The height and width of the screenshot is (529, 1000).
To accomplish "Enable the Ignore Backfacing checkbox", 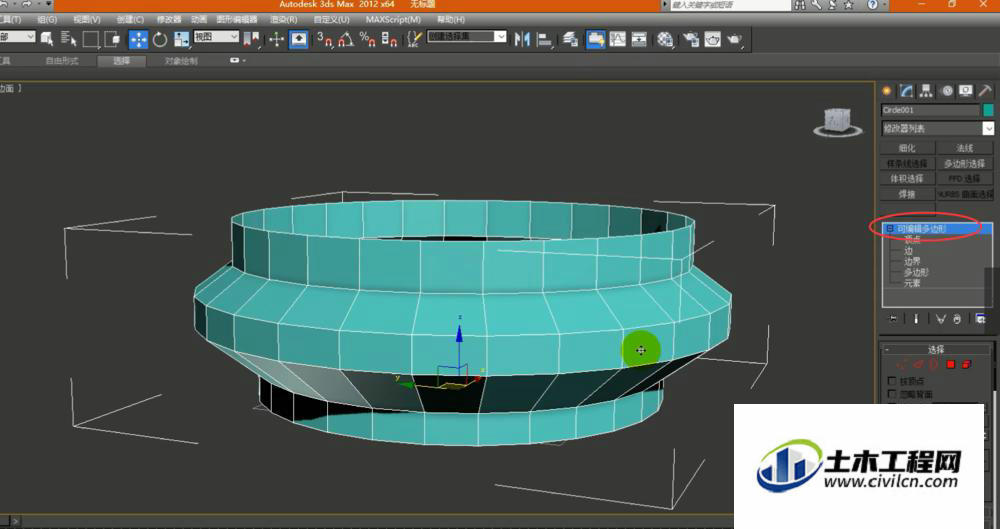I will 892,394.
